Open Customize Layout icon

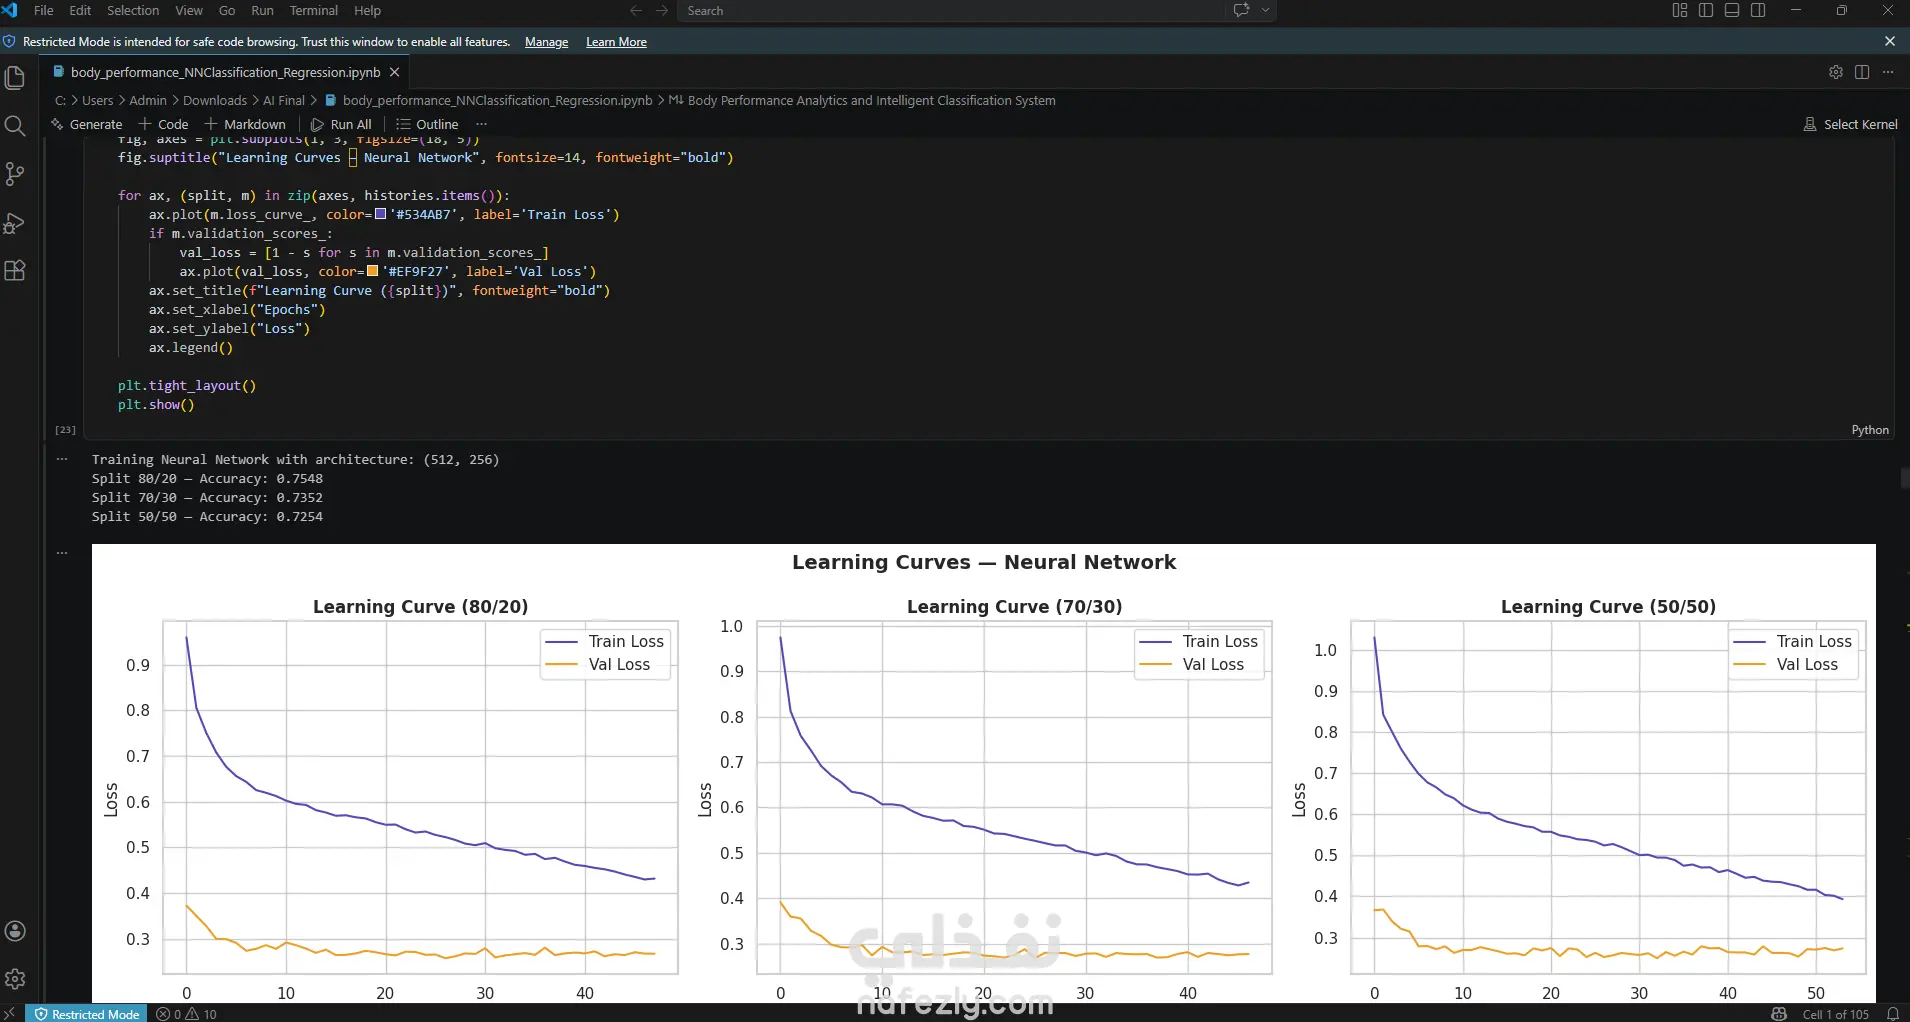1680,11
